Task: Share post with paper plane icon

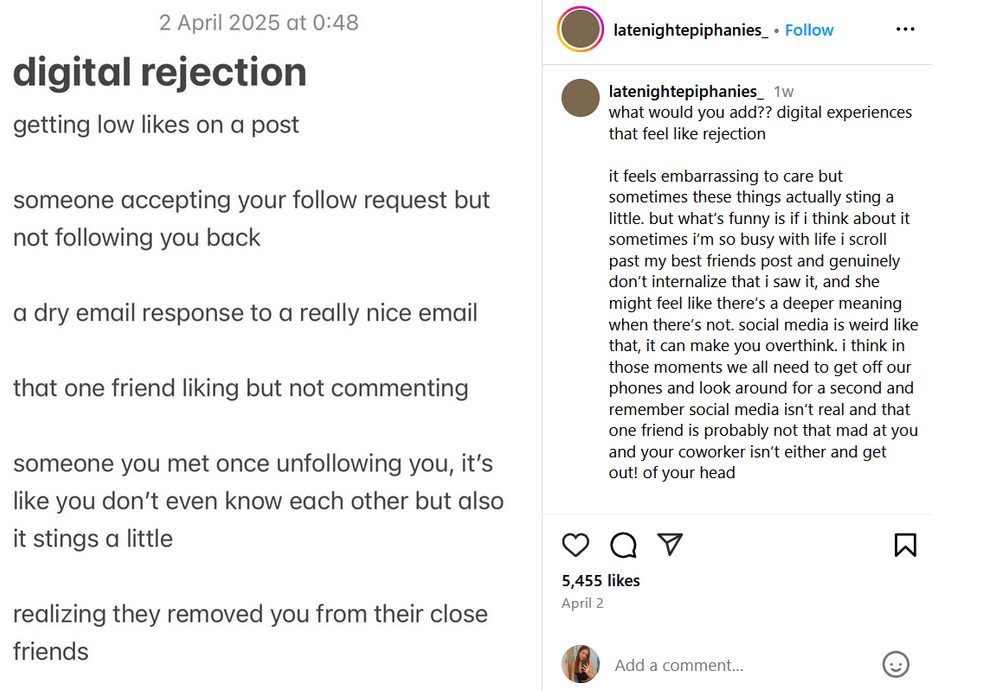Action: click(670, 544)
